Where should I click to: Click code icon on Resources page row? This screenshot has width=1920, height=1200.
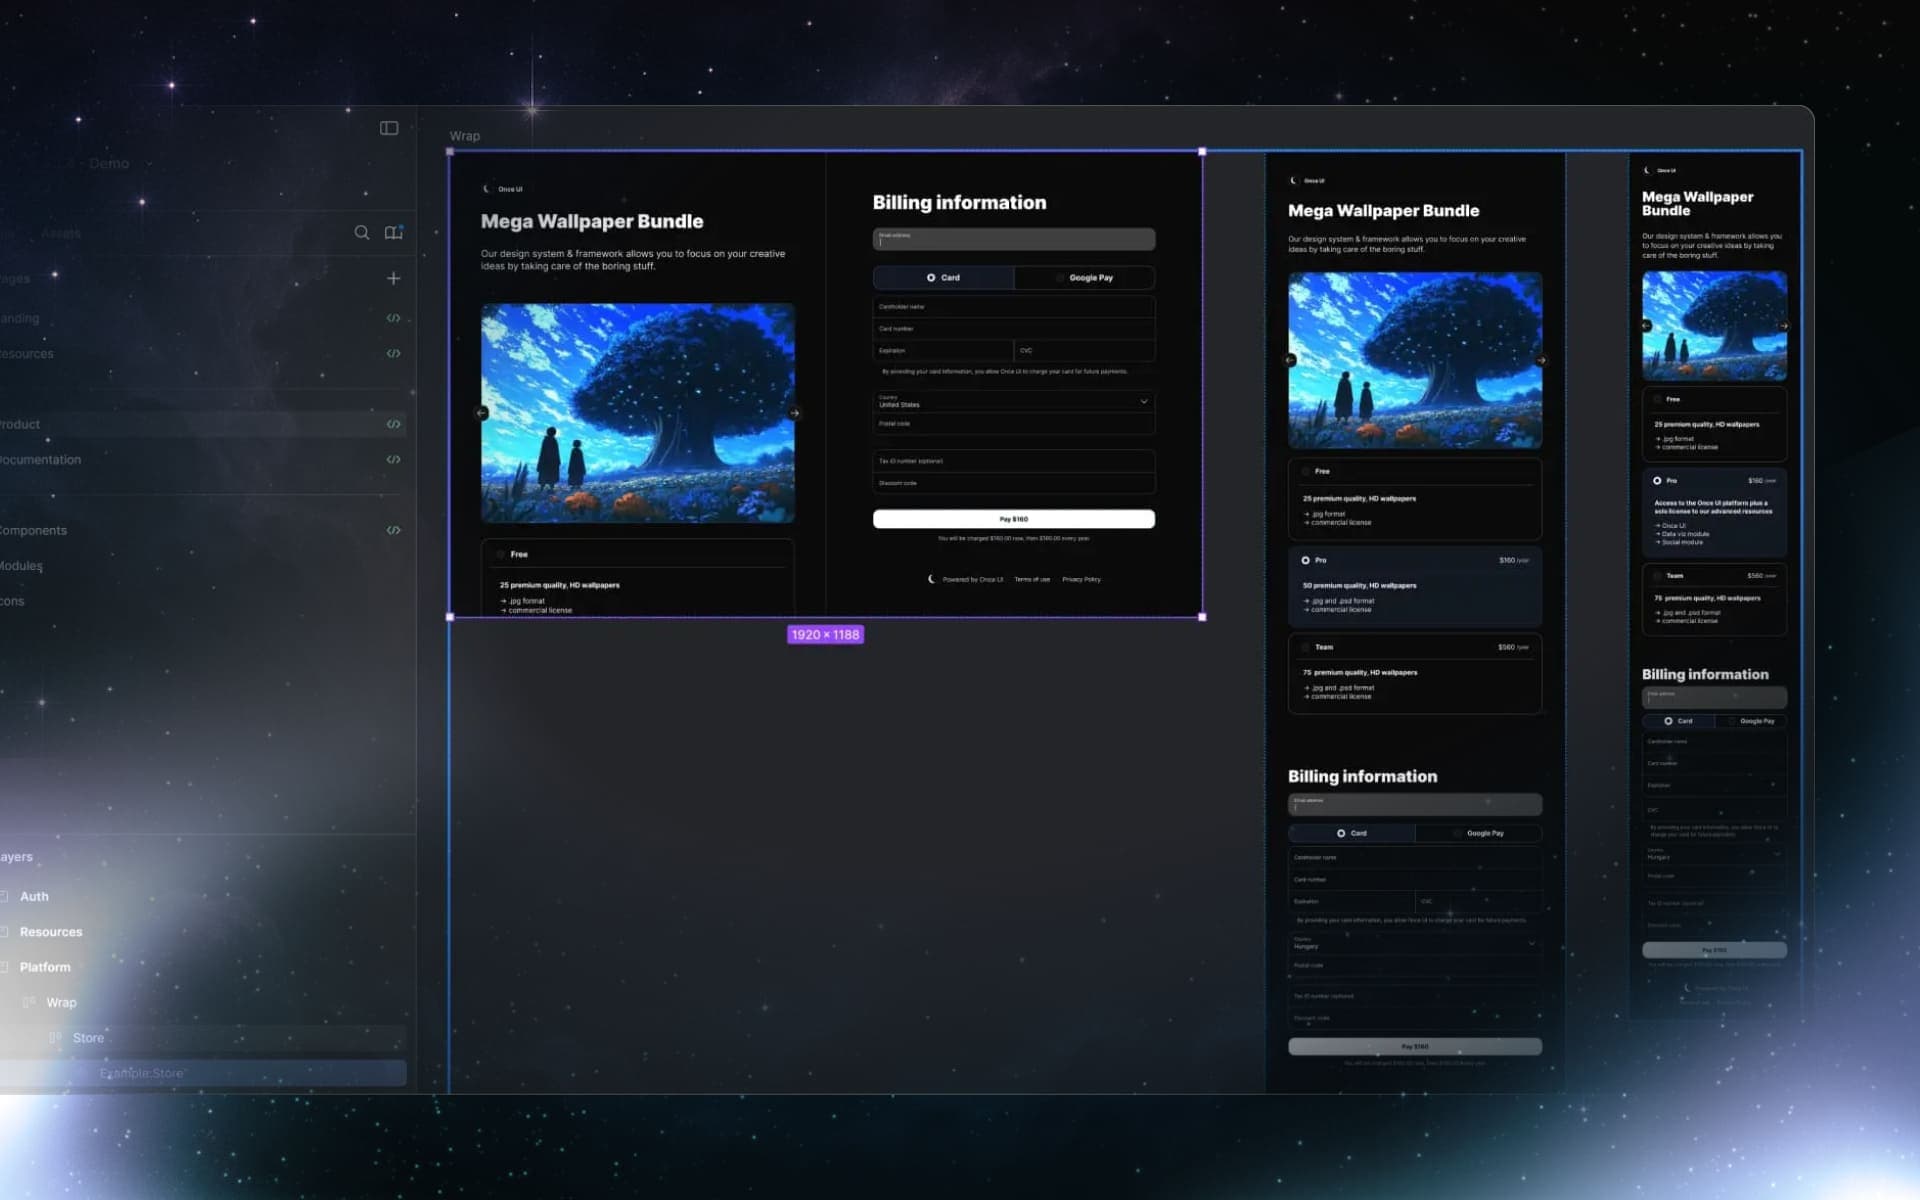point(394,353)
